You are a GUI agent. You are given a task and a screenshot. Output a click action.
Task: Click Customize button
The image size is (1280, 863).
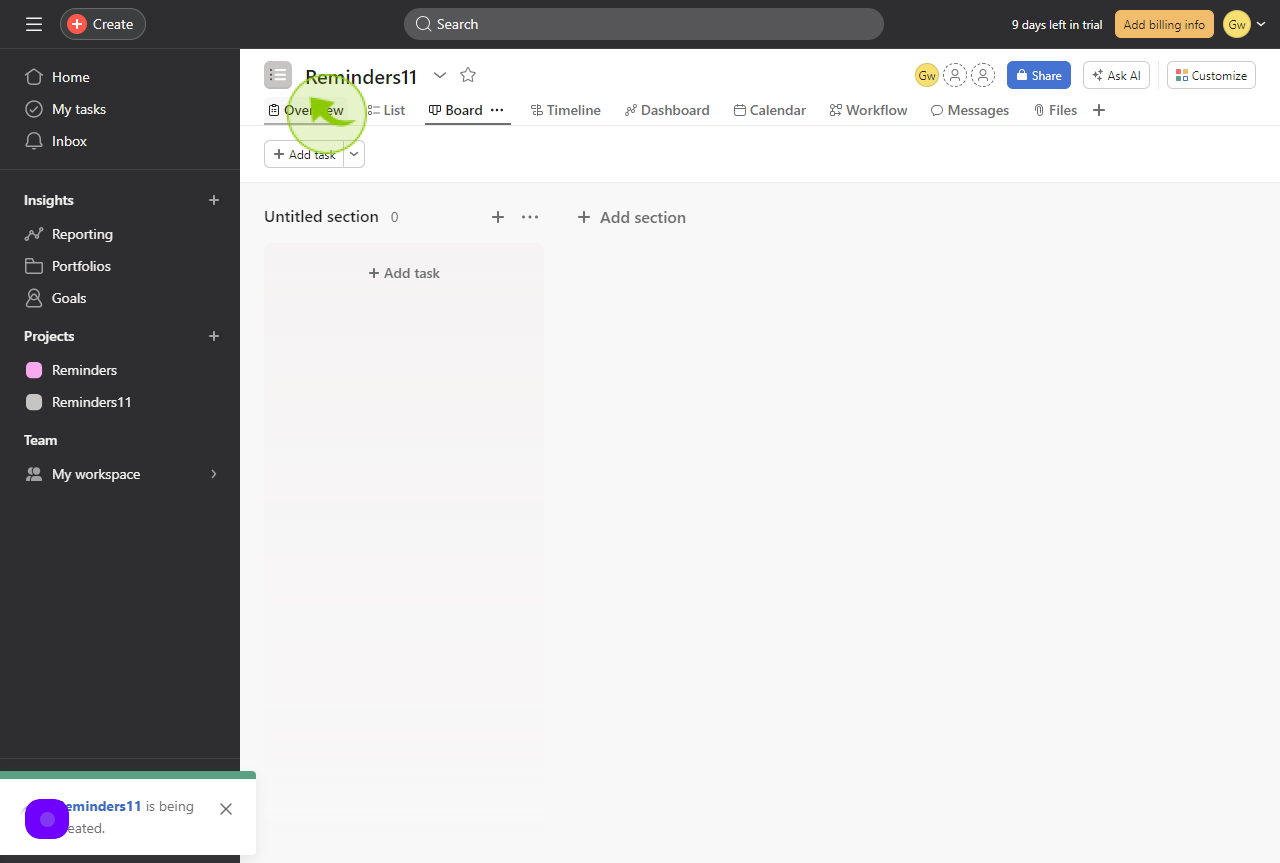[x=1211, y=75]
